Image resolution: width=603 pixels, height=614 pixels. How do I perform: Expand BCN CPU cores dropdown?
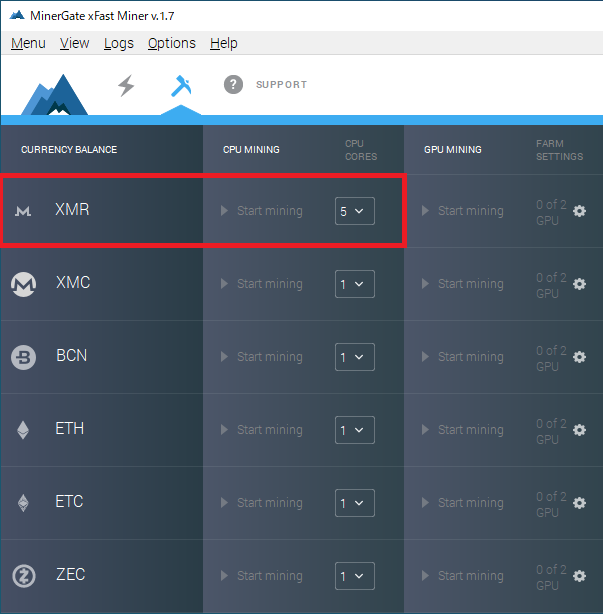[354, 357]
